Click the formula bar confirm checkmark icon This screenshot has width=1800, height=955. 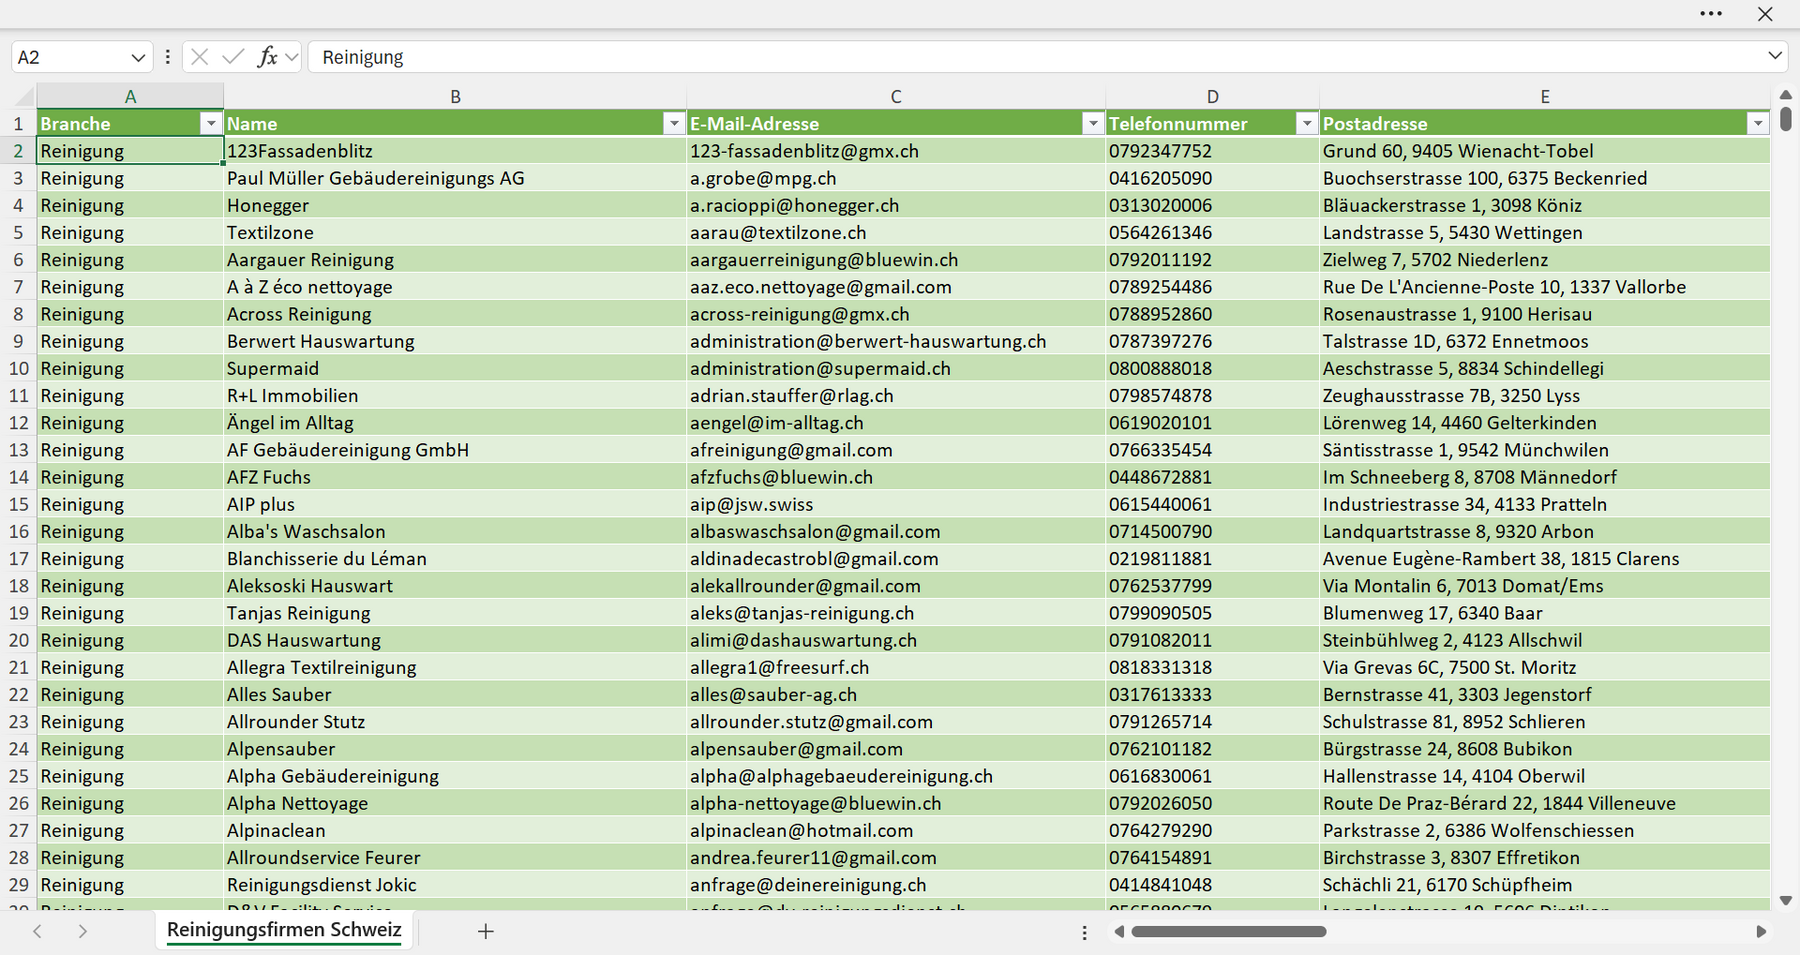[x=233, y=57]
